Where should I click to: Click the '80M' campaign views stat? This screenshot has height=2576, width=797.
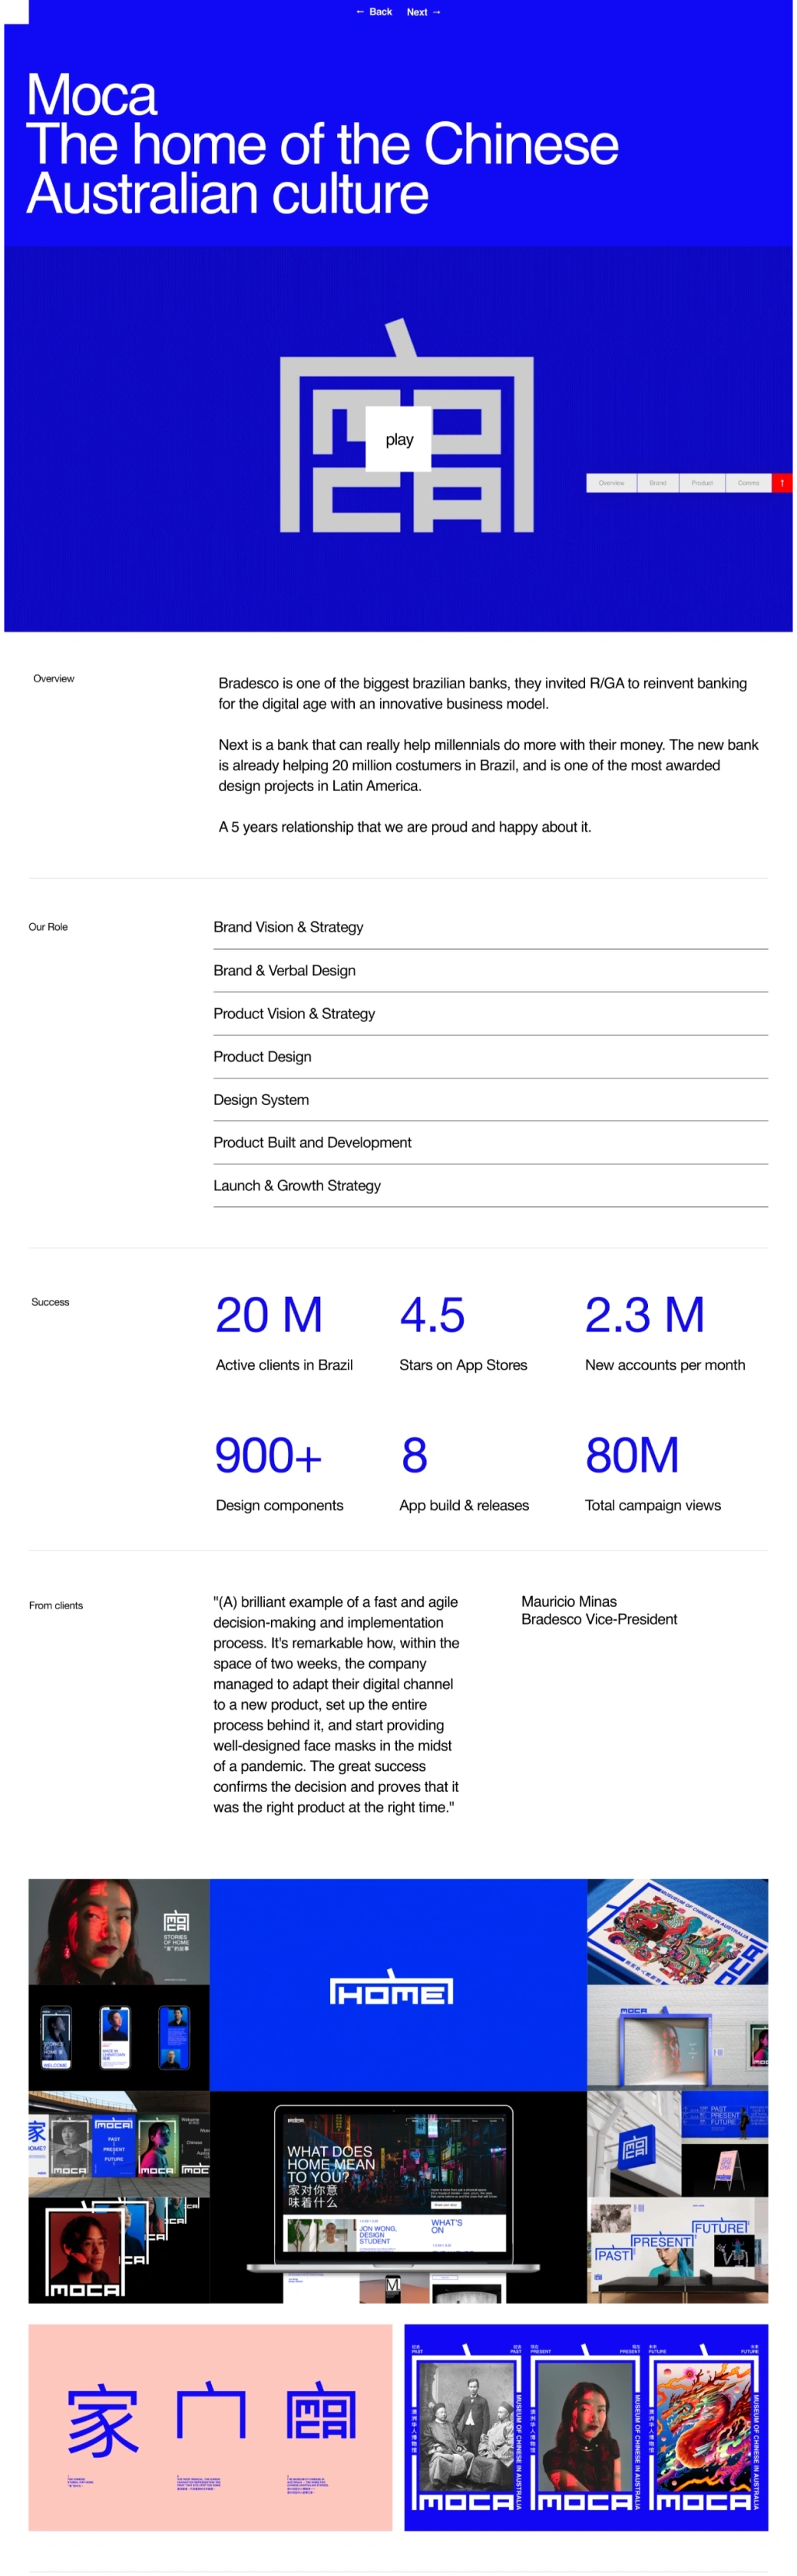(632, 1455)
